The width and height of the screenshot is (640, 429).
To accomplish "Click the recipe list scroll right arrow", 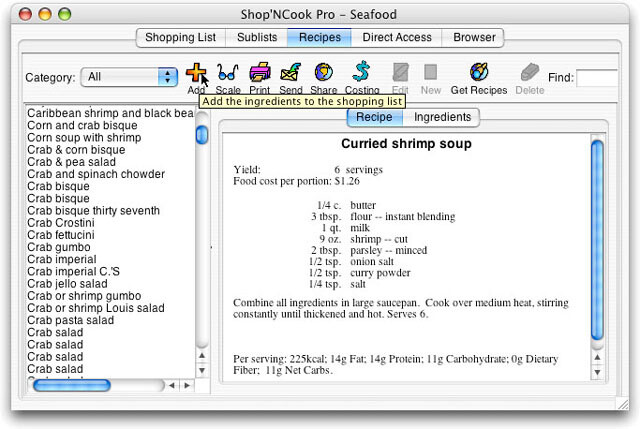I will [x=187, y=385].
